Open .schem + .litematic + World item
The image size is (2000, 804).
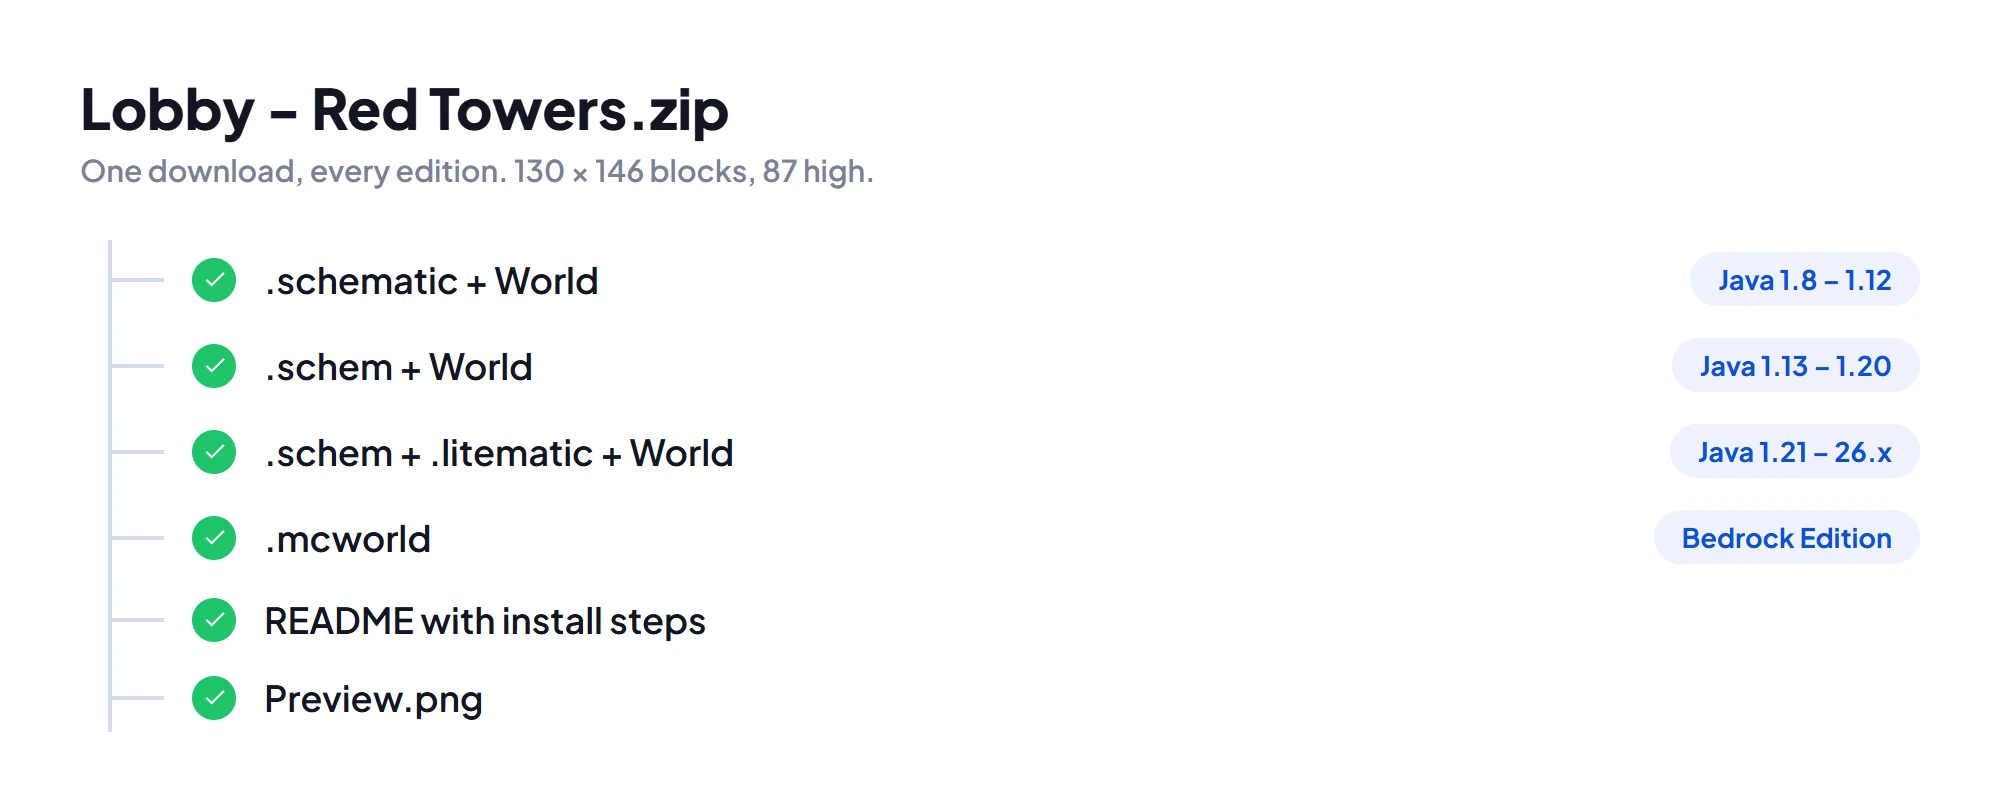point(498,453)
